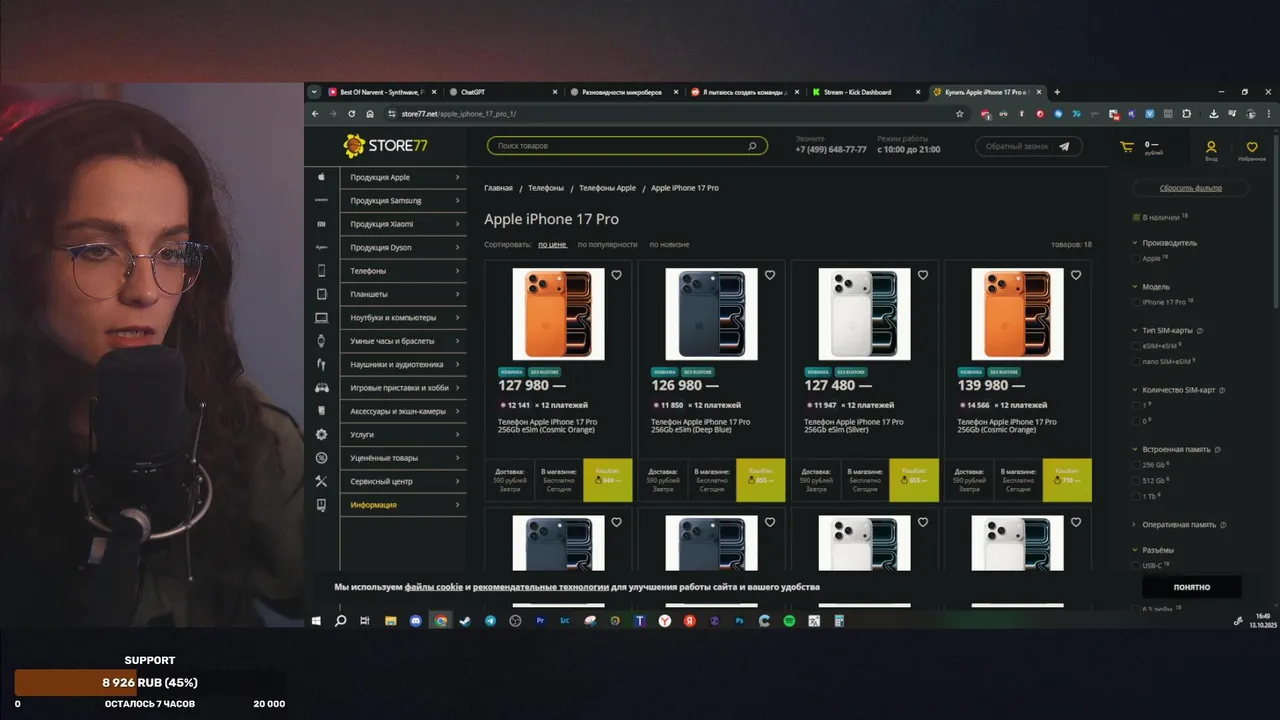Accept cookies with the ПОНЯТНО button
Viewport: 1280px width, 720px height.
tap(1192, 587)
